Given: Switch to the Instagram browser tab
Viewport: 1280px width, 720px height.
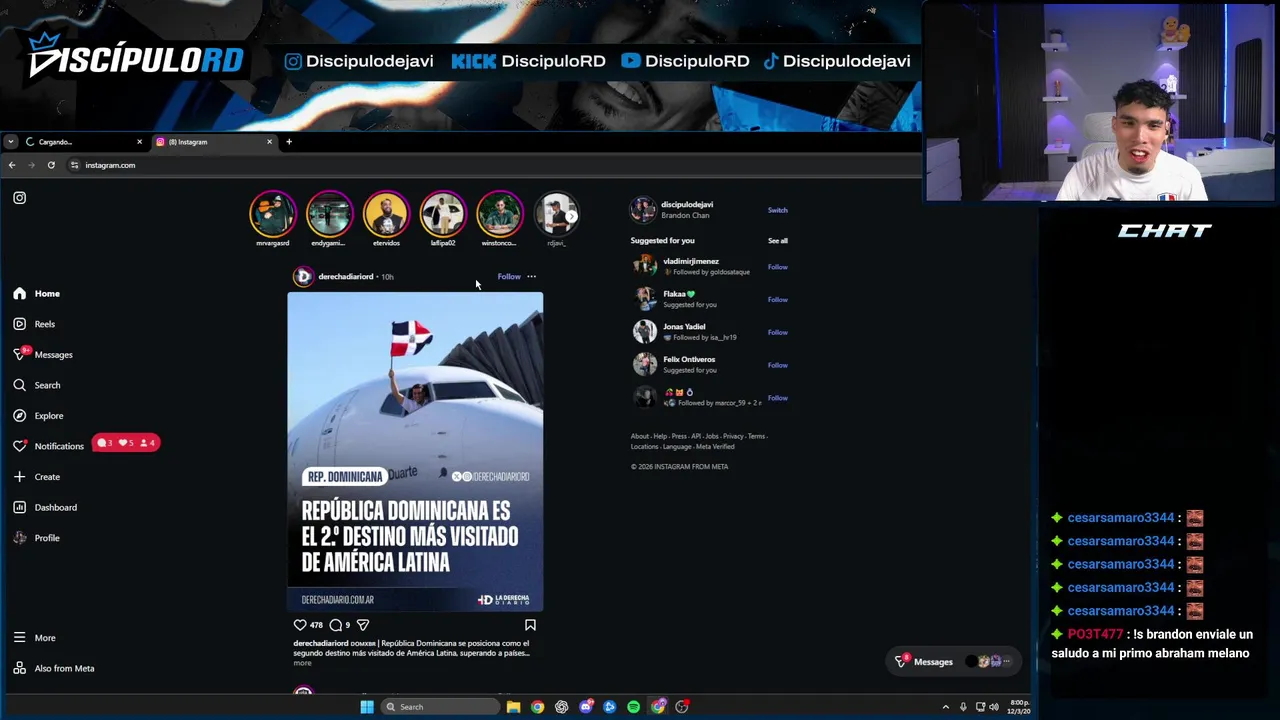Looking at the screenshot, I should point(213,142).
